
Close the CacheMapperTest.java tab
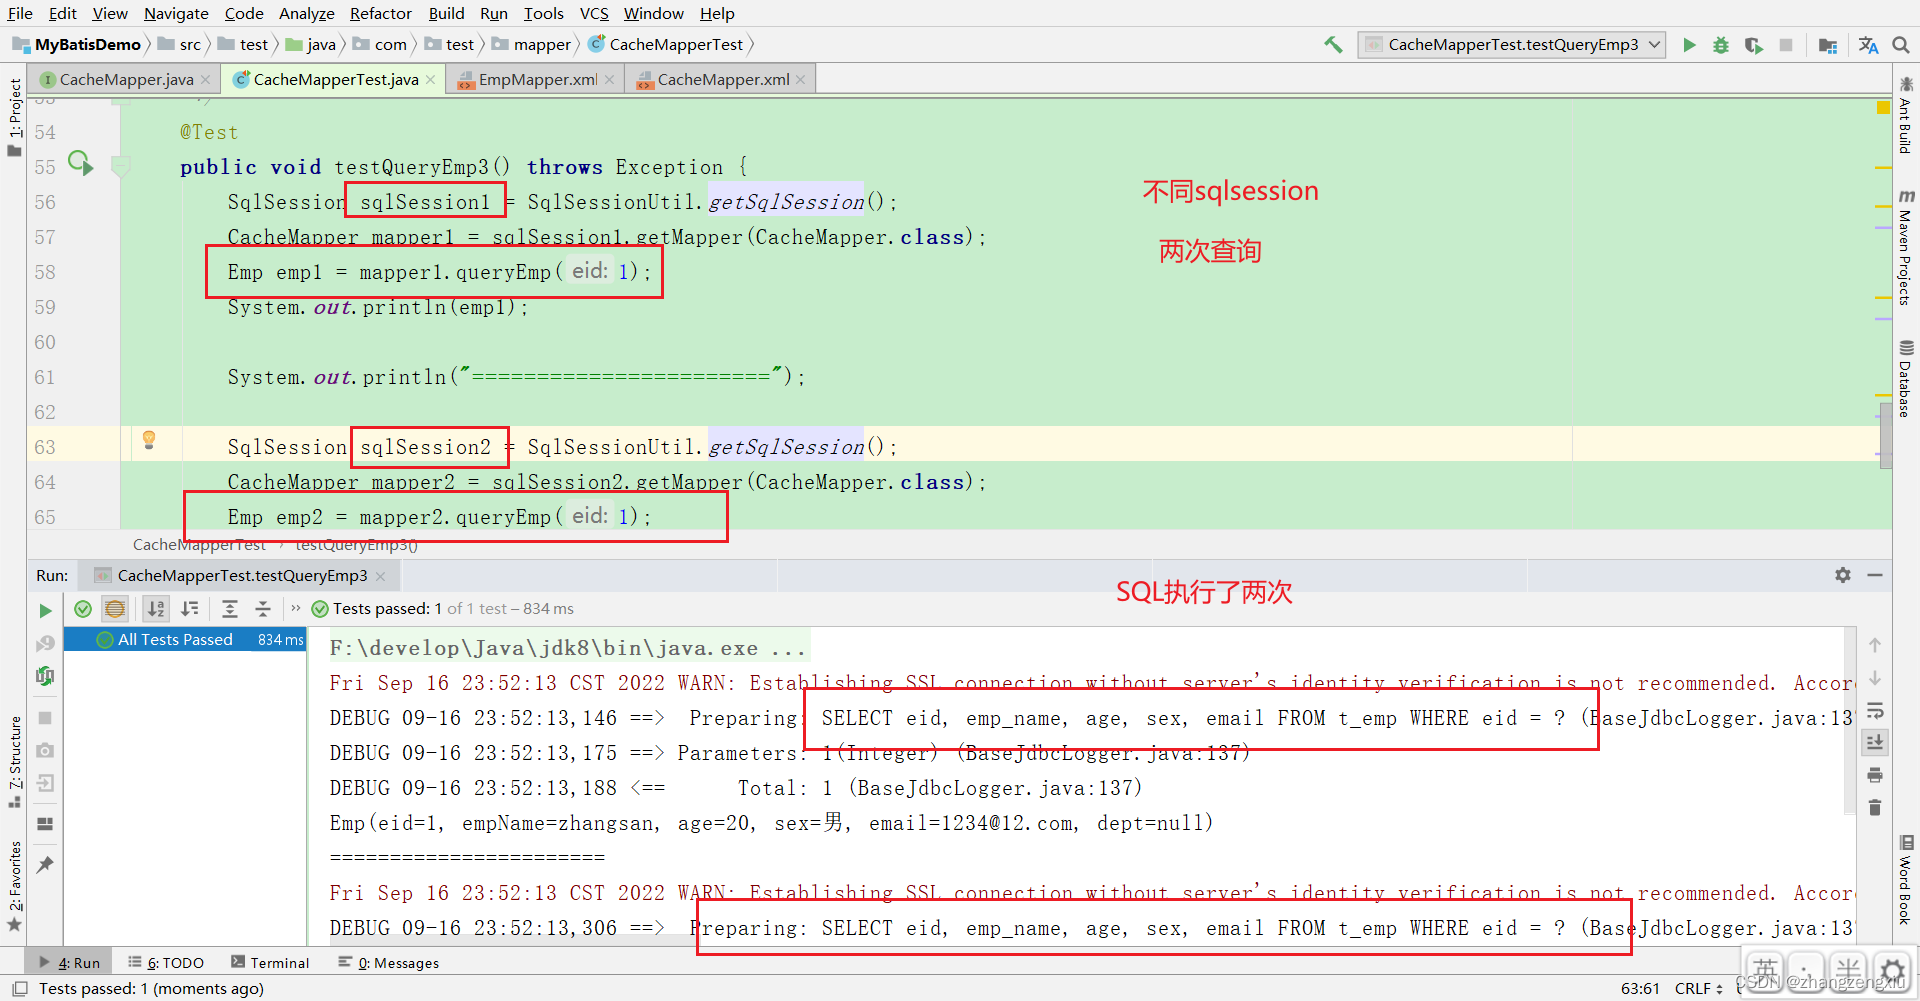(431, 79)
